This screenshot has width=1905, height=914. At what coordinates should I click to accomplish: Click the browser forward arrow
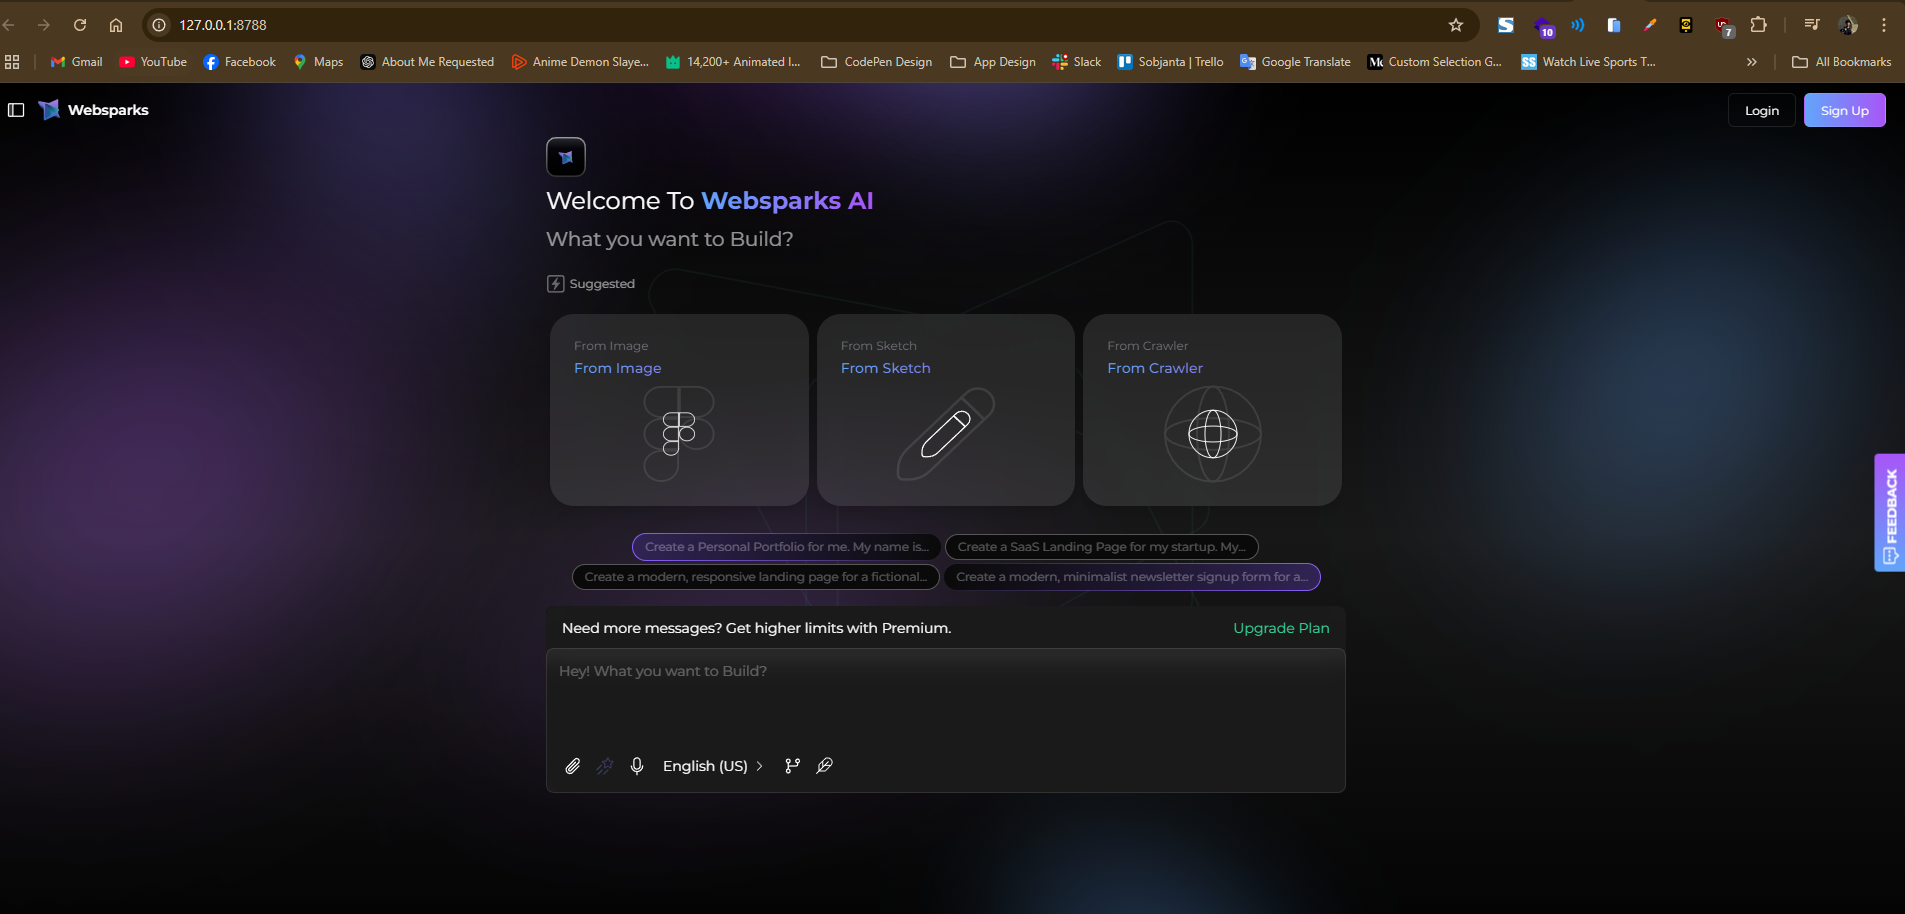coord(43,25)
